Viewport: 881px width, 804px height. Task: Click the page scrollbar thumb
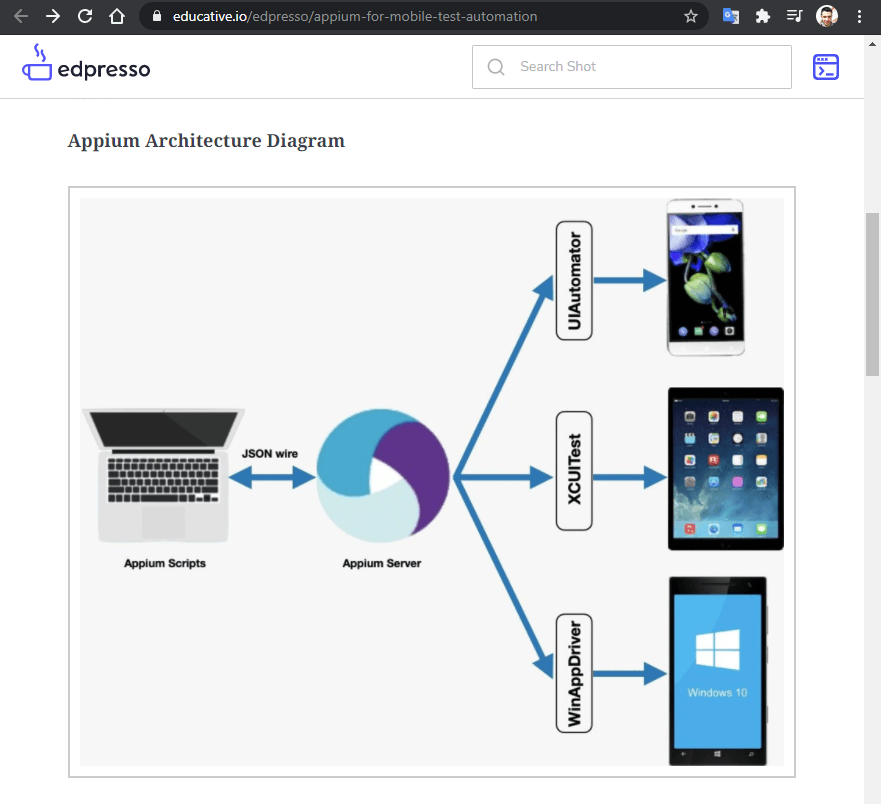[872, 294]
